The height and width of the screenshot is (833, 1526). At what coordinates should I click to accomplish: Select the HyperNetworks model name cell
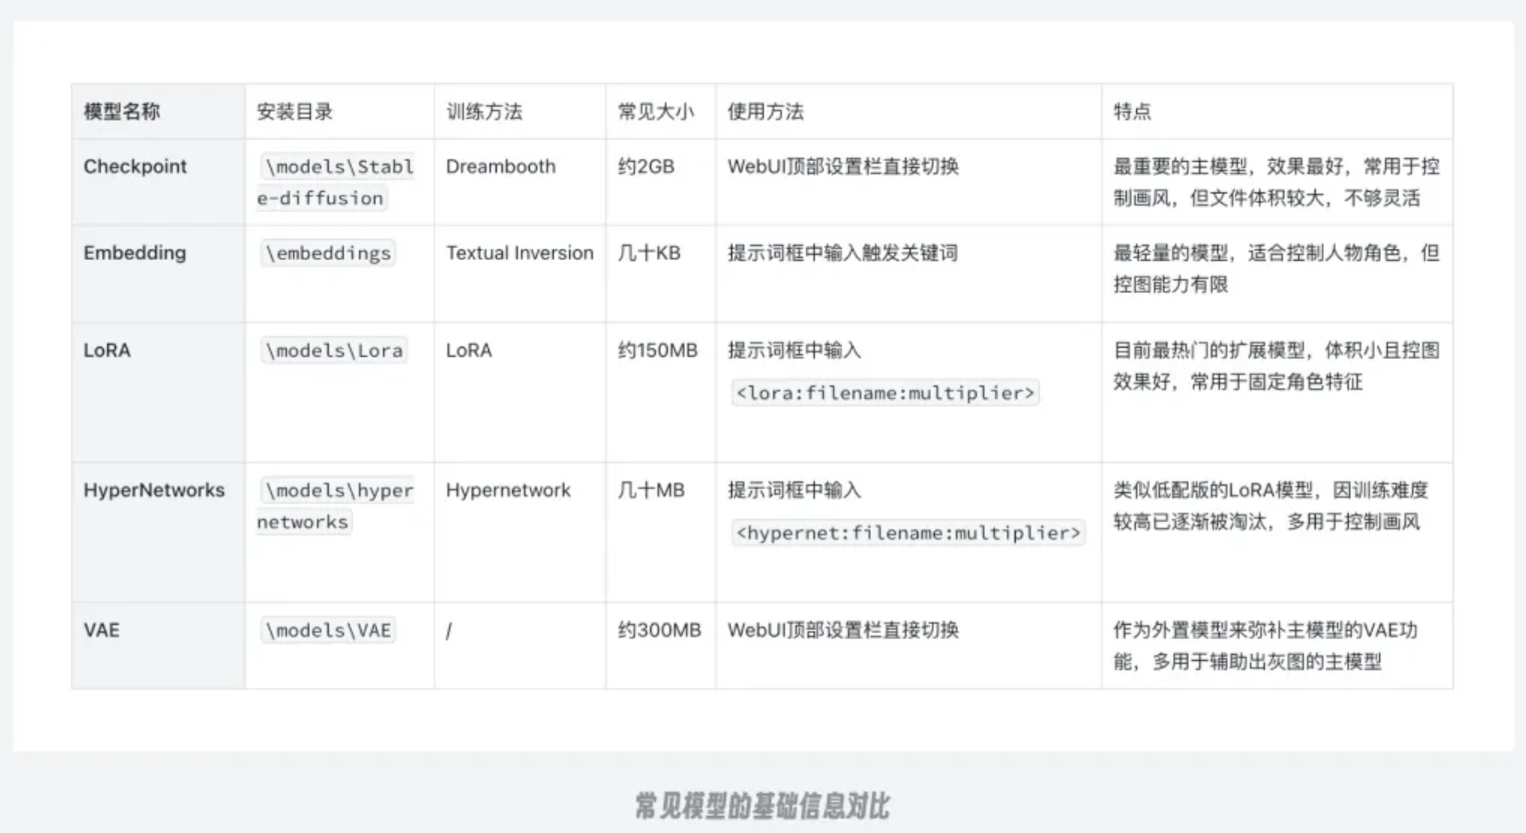[154, 490]
